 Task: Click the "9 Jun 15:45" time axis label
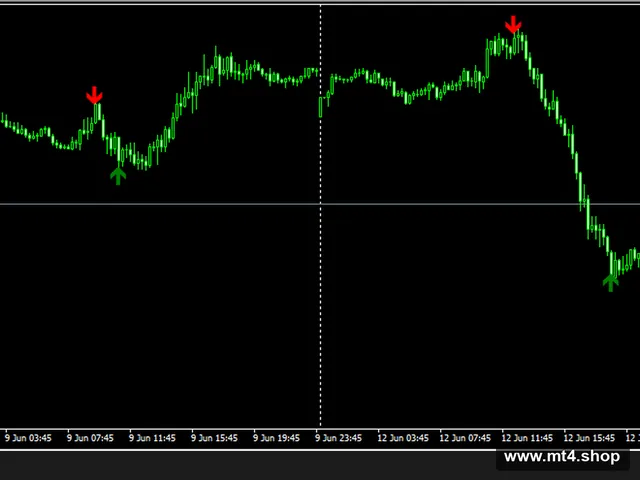(x=214, y=438)
